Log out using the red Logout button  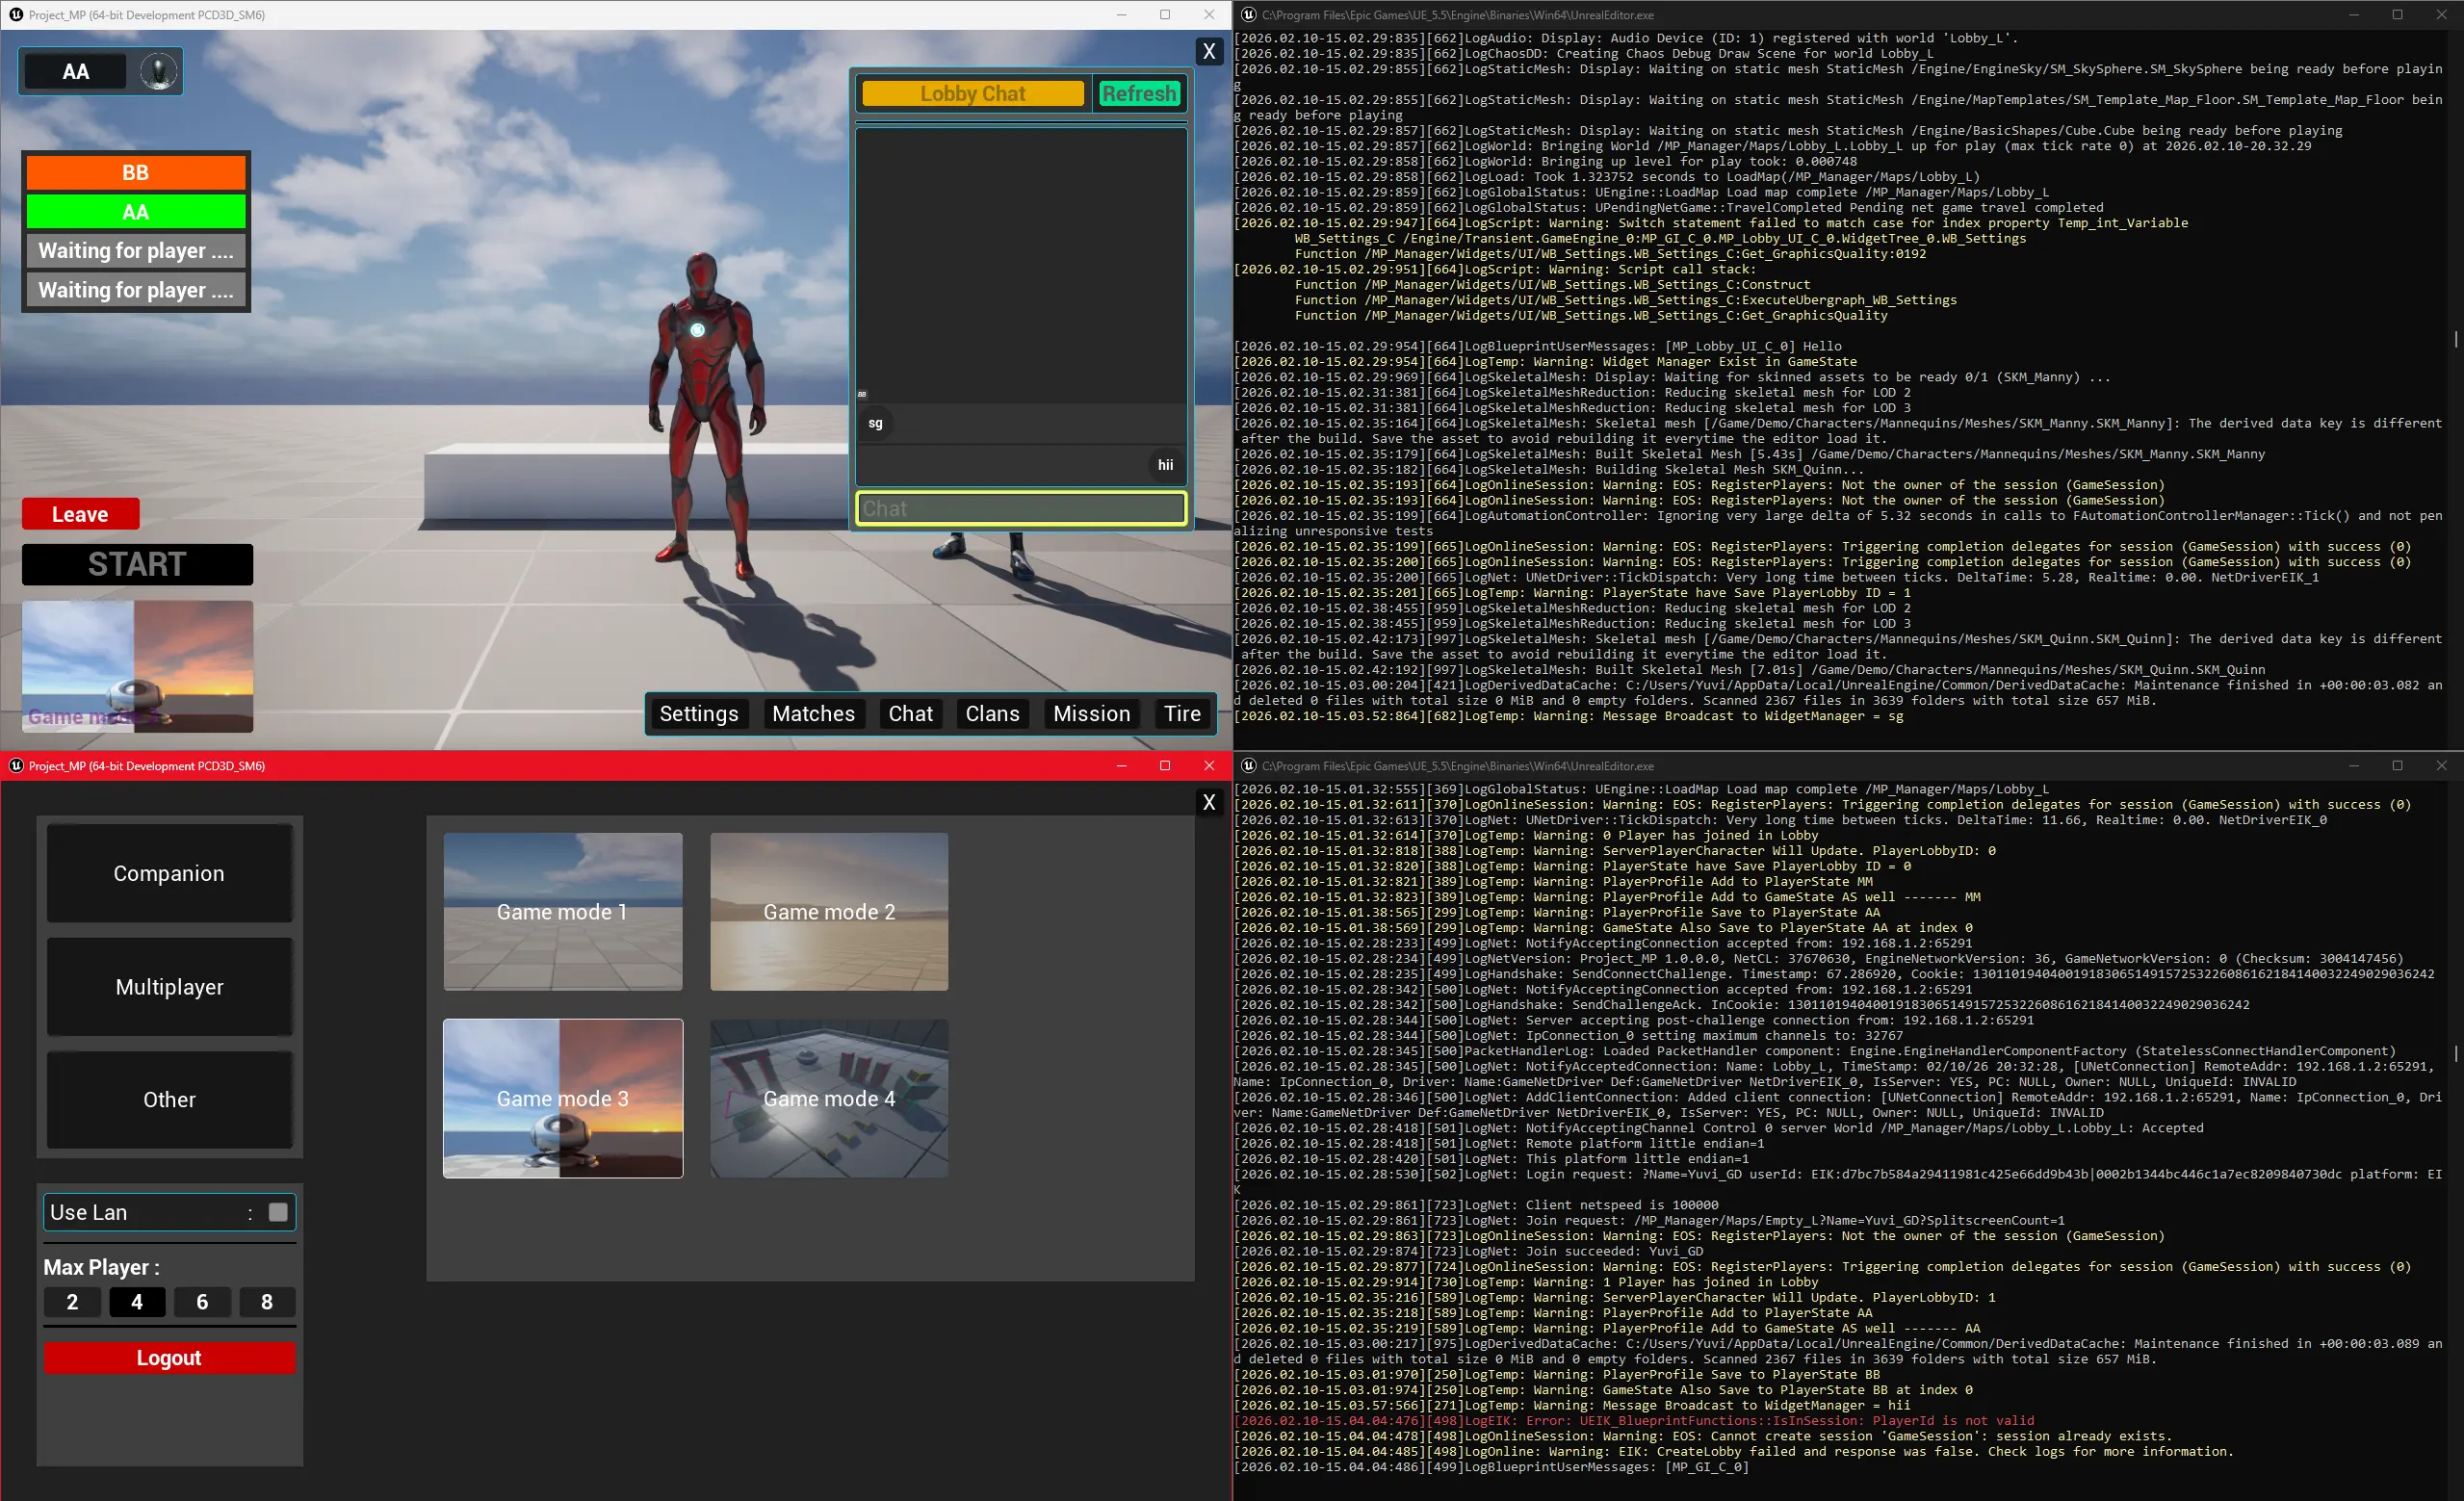pos(169,1358)
